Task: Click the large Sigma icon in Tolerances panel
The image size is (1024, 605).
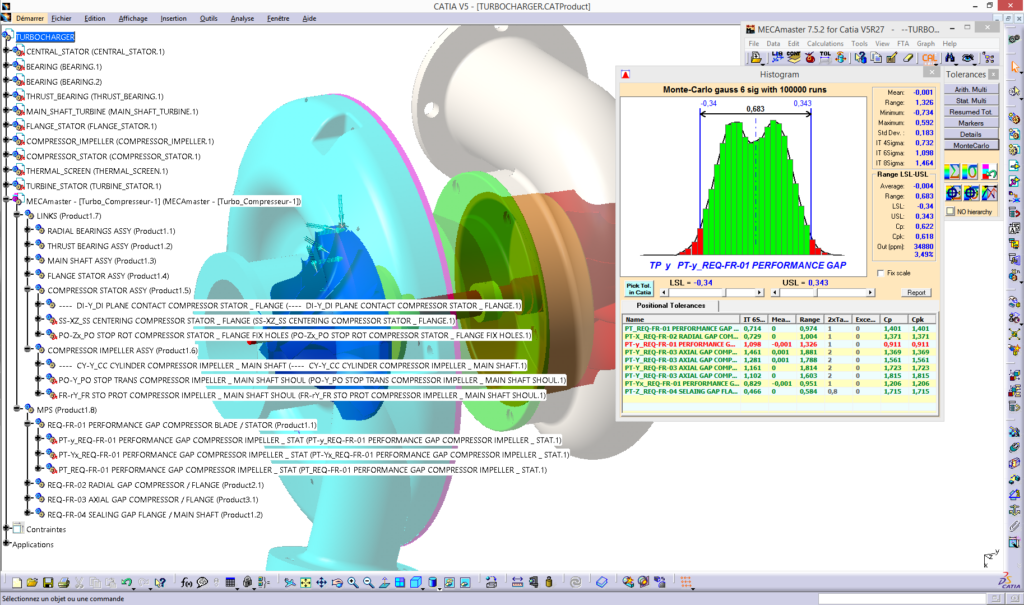Action: (953, 172)
